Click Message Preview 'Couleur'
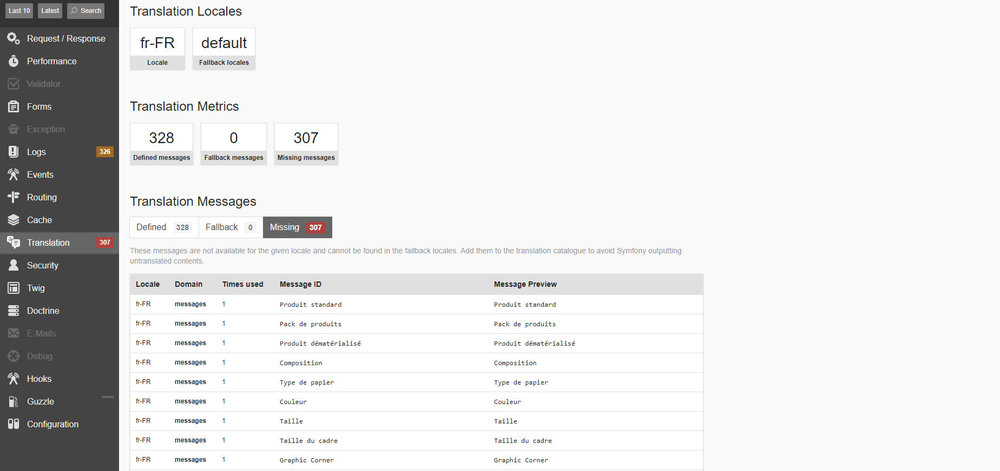This screenshot has height=471, width=1000. click(508, 402)
